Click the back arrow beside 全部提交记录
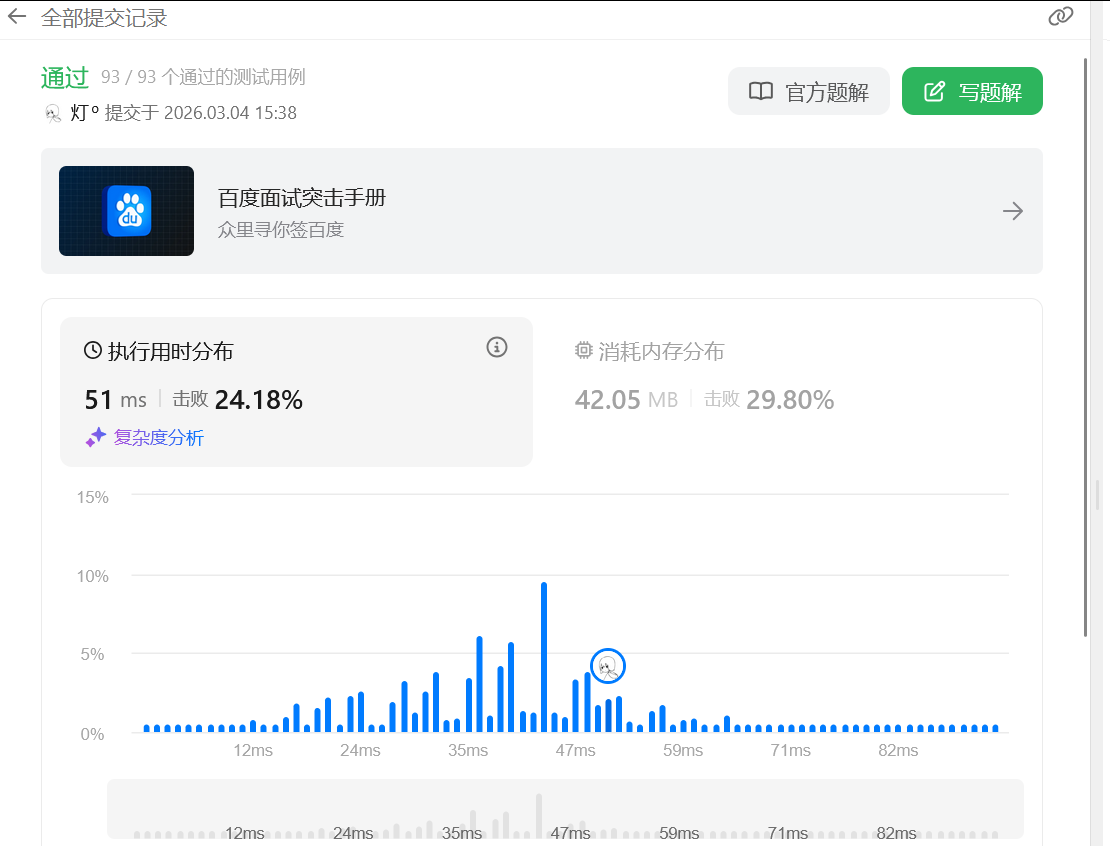1110x846 pixels. tap(17, 17)
